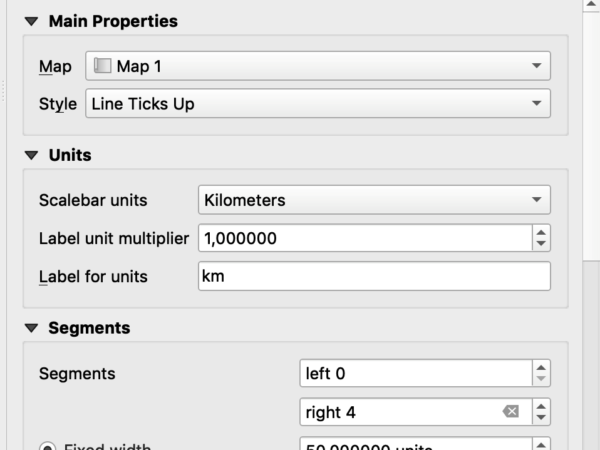The width and height of the screenshot is (600, 450).
Task: Collapse the Units section triangle
Action: click(x=31, y=155)
